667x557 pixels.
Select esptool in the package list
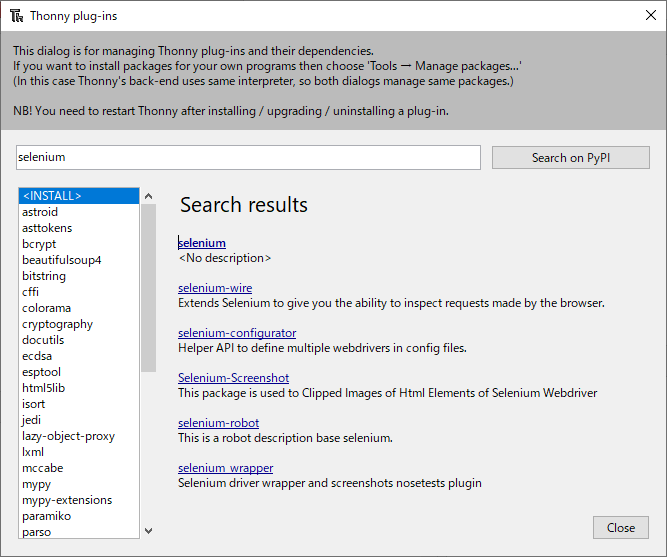pyautogui.click(x=79, y=372)
